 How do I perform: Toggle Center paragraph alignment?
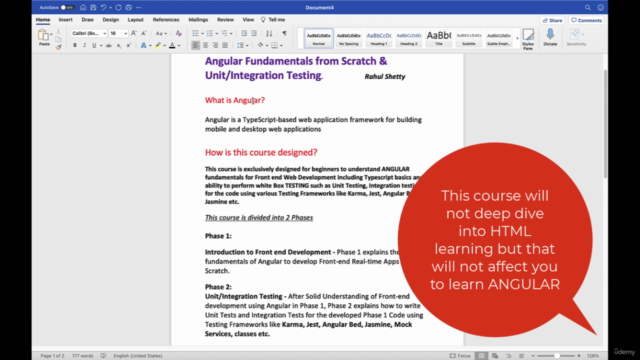[x=205, y=45]
